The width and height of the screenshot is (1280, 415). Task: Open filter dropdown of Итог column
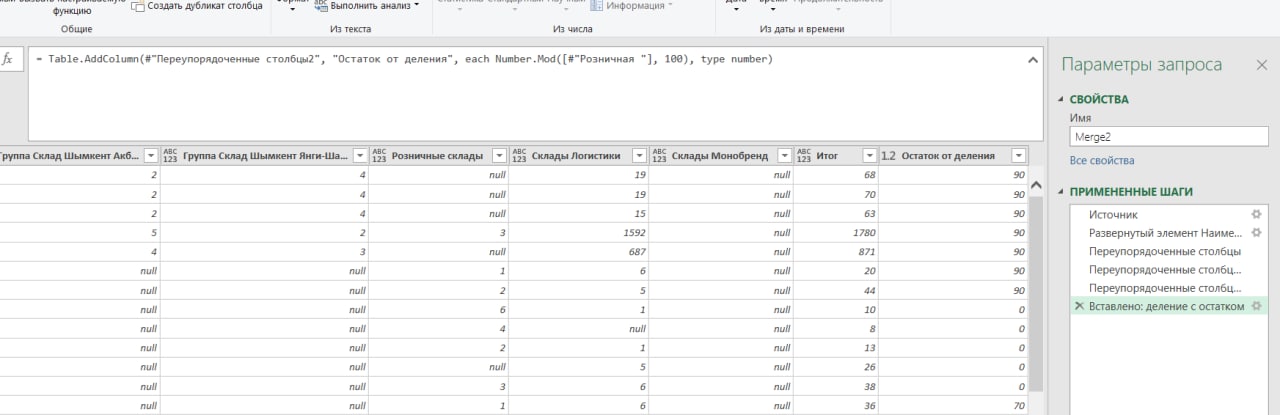(x=868, y=156)
